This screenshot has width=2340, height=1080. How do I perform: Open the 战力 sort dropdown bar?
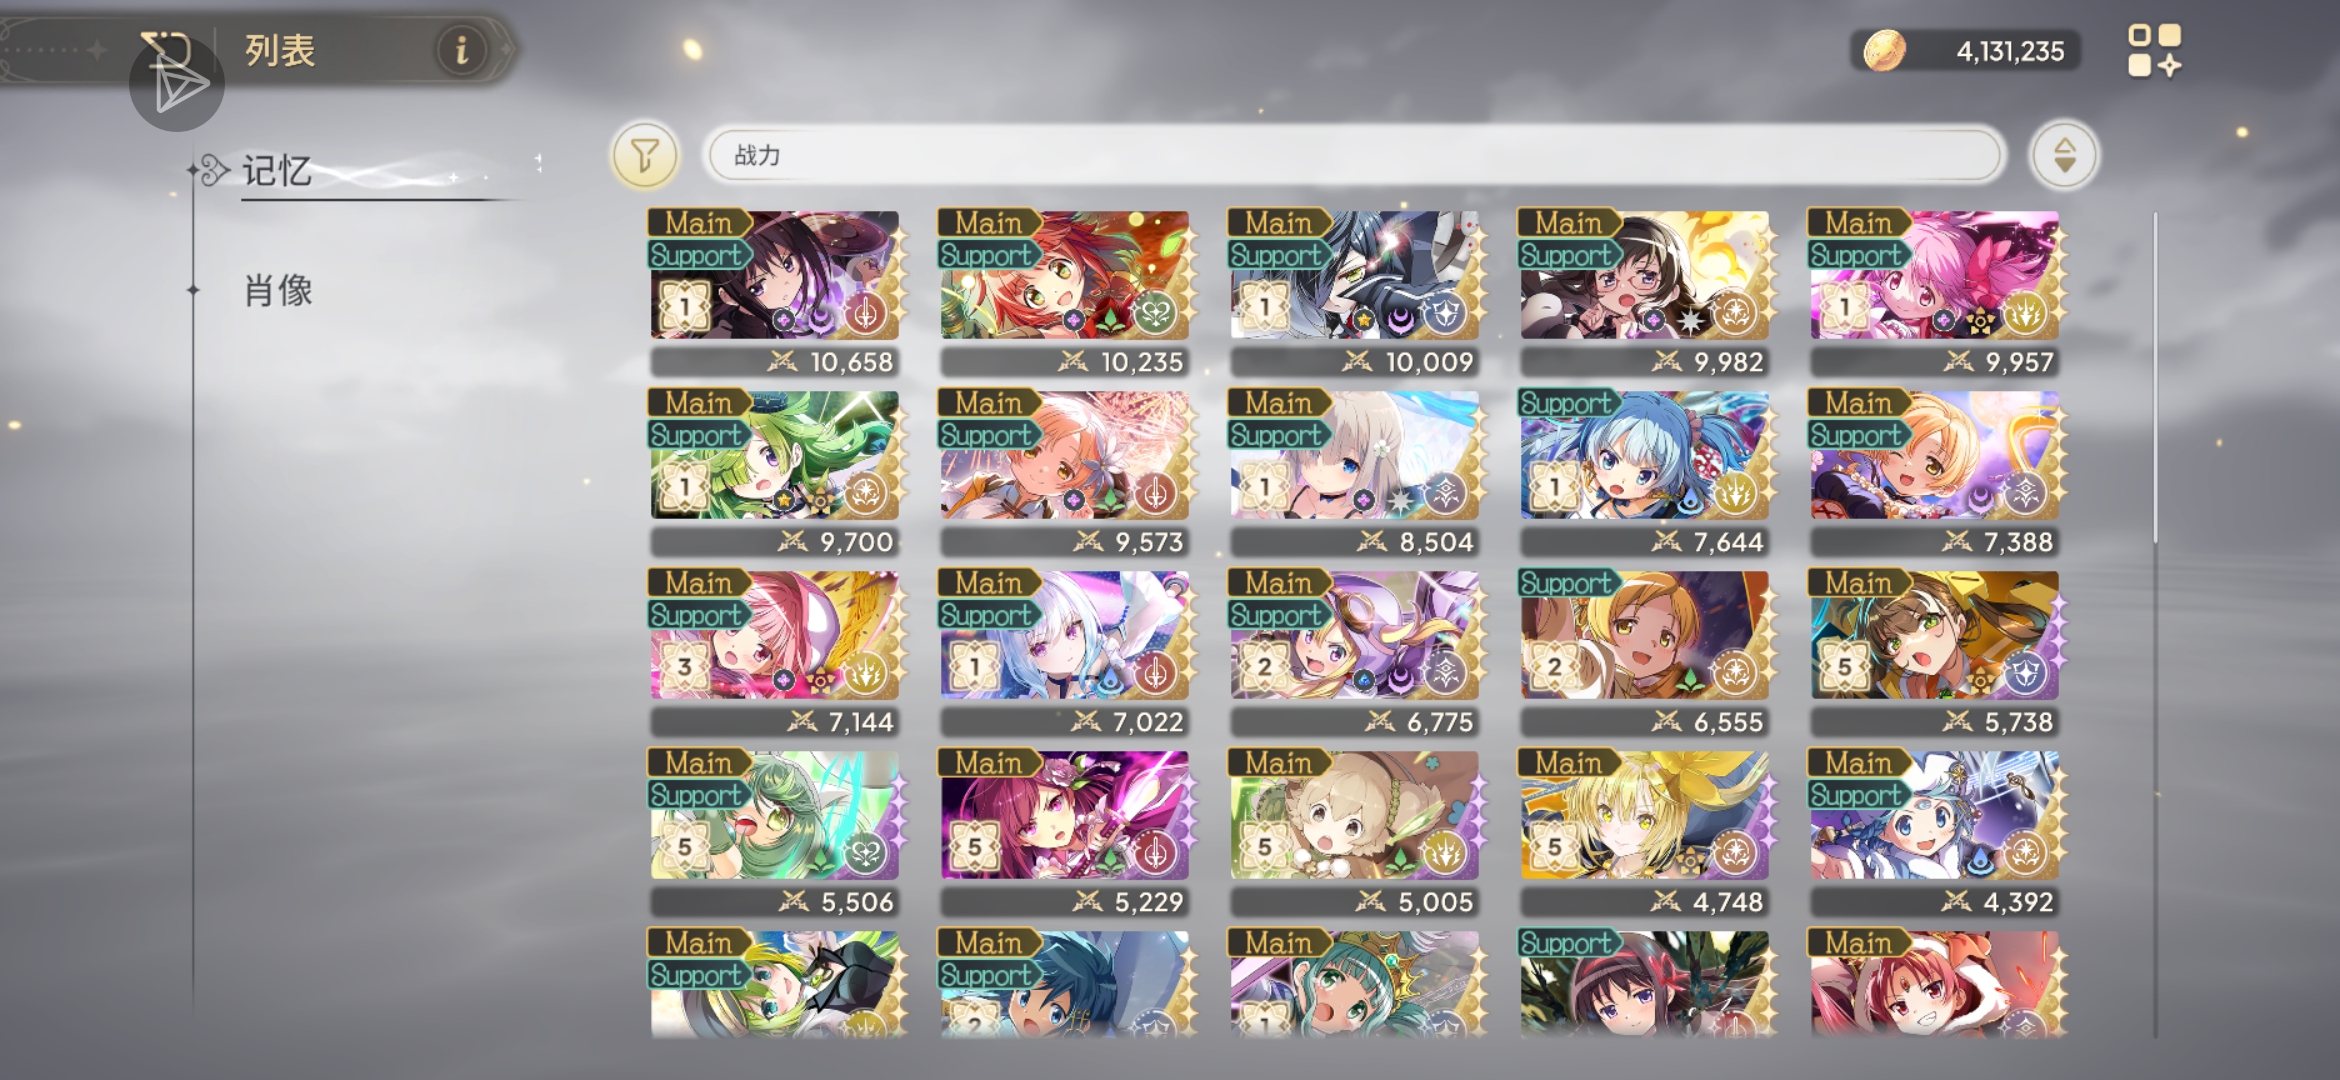coord(1354,155)
